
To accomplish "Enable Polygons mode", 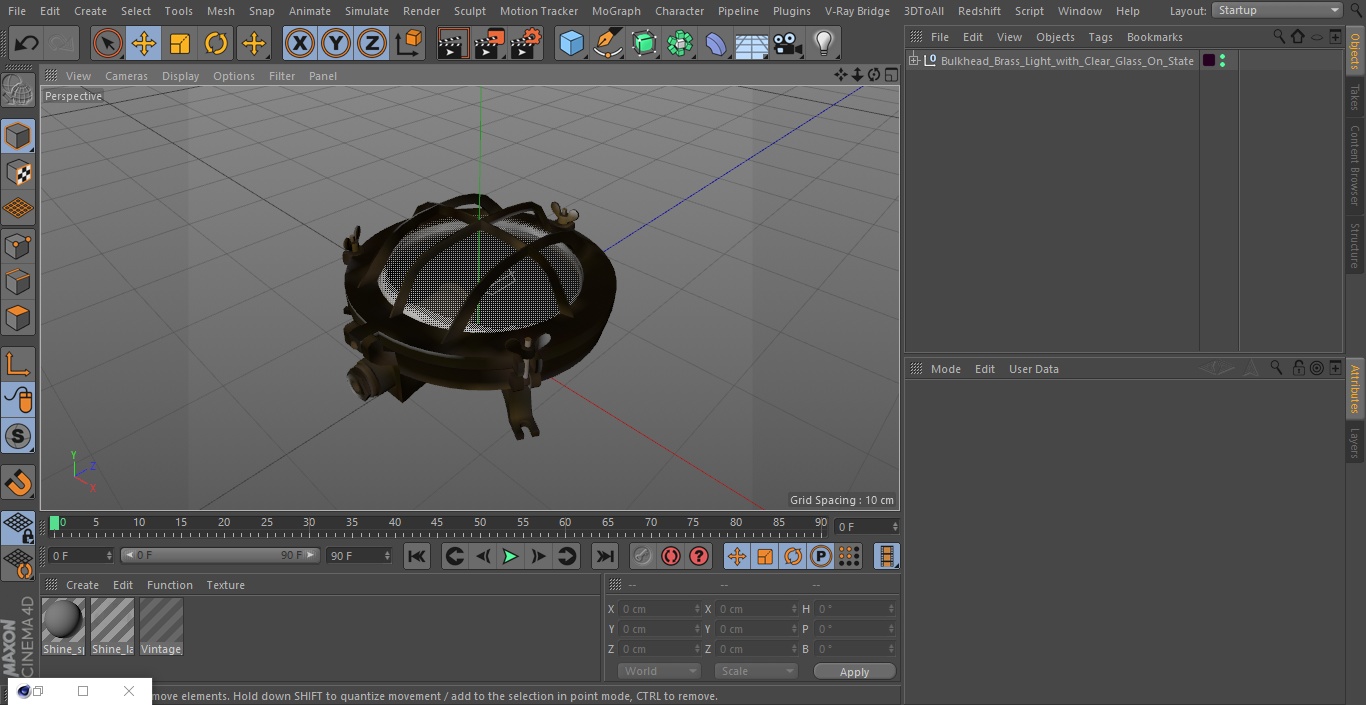I will tap(18, 318).
